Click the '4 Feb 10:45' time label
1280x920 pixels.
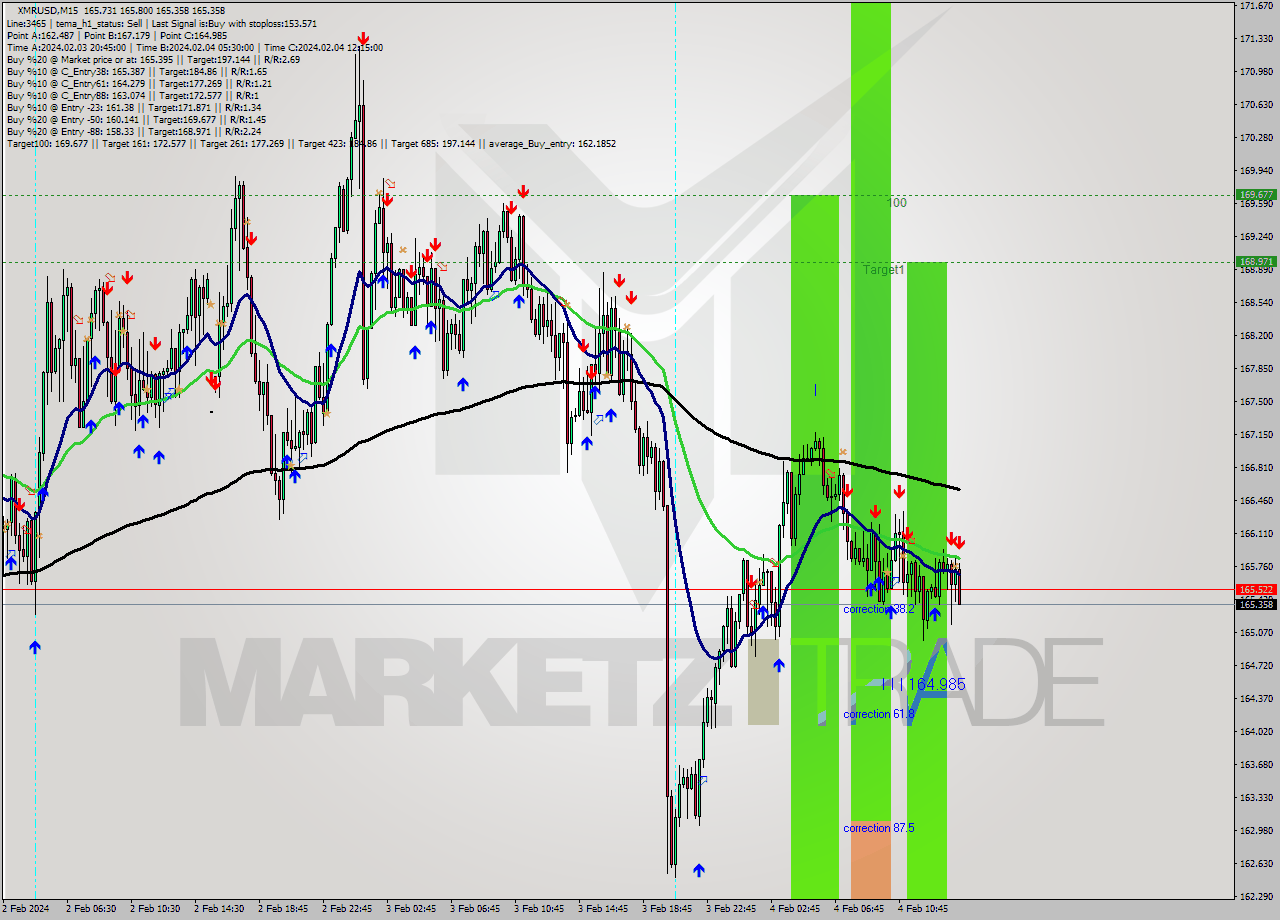[x=923, y=909]
